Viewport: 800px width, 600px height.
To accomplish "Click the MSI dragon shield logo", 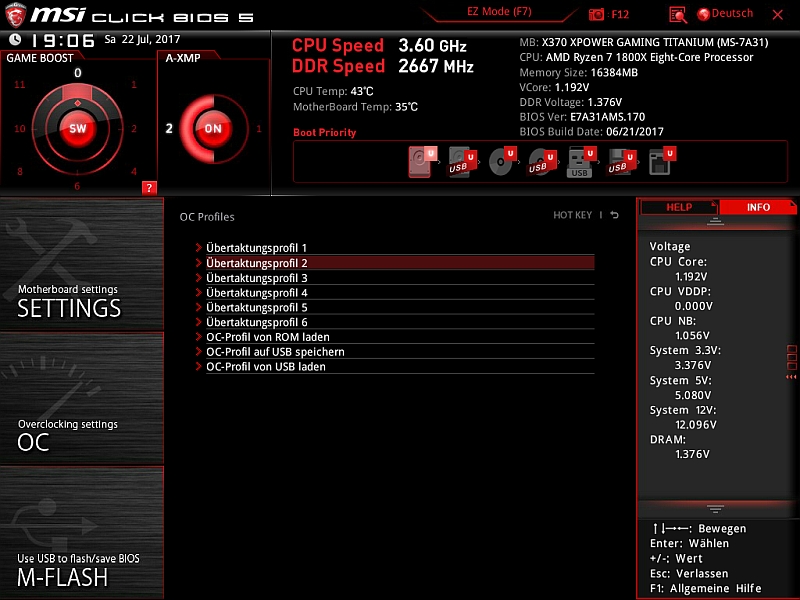I will (15, 15).
